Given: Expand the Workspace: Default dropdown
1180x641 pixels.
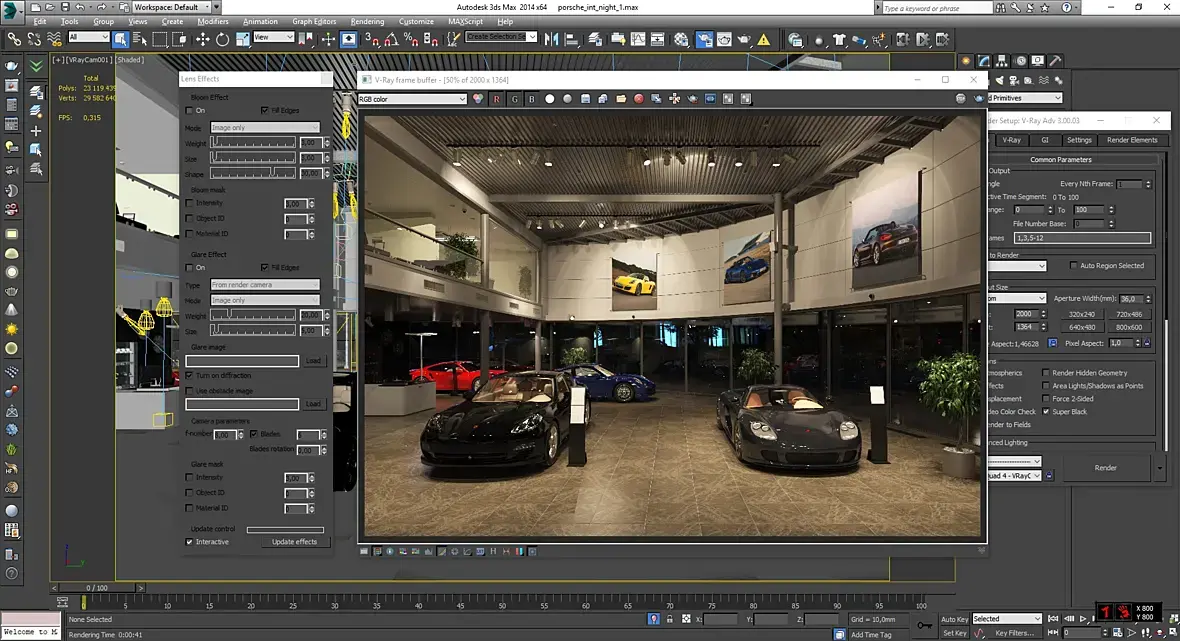Looking at the screenshot, I should click(x=172, y=7).
